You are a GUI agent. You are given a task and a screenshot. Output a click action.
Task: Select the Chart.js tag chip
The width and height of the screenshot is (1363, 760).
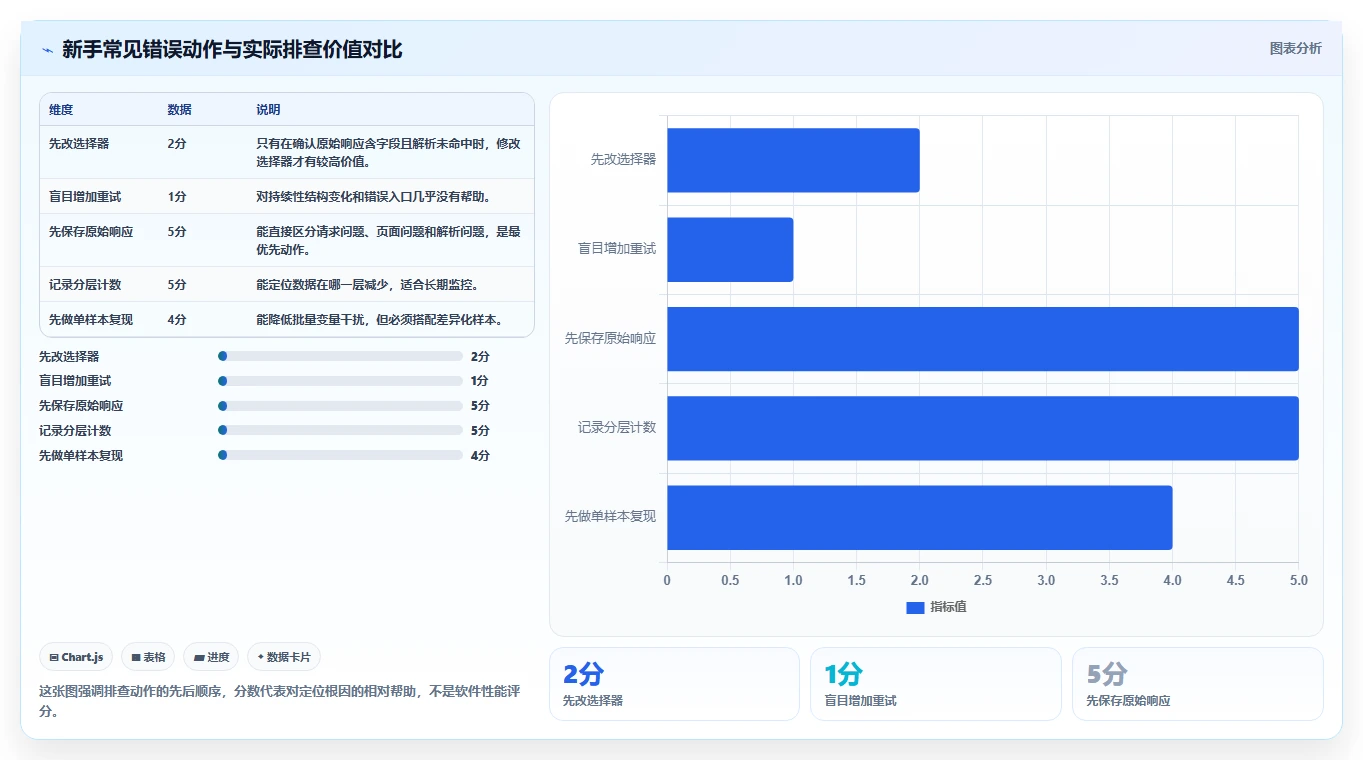coord(76,657)
